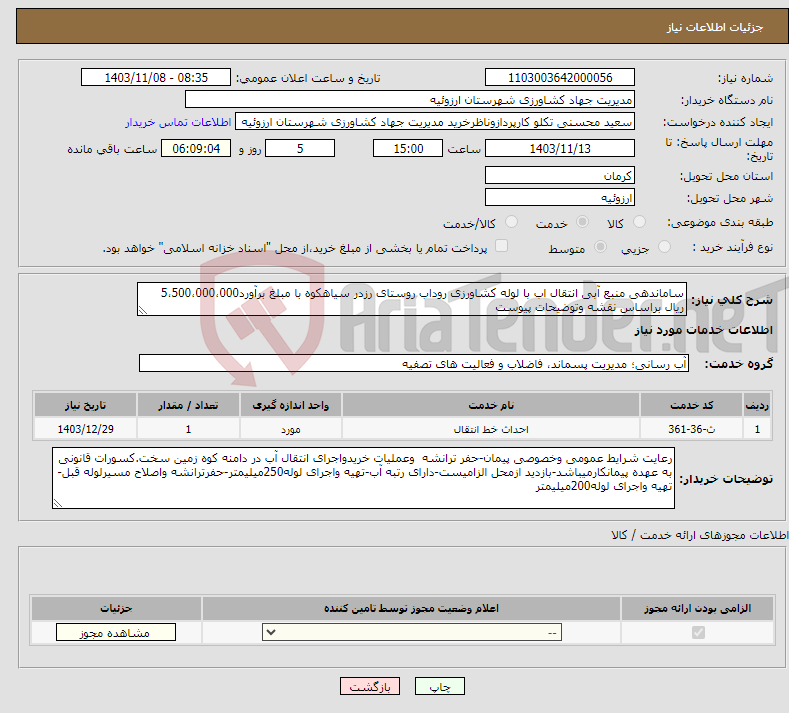This screenshot has height=713, width=789.
Task: Click the request creator name field
Action: click(x=435, y=122)
